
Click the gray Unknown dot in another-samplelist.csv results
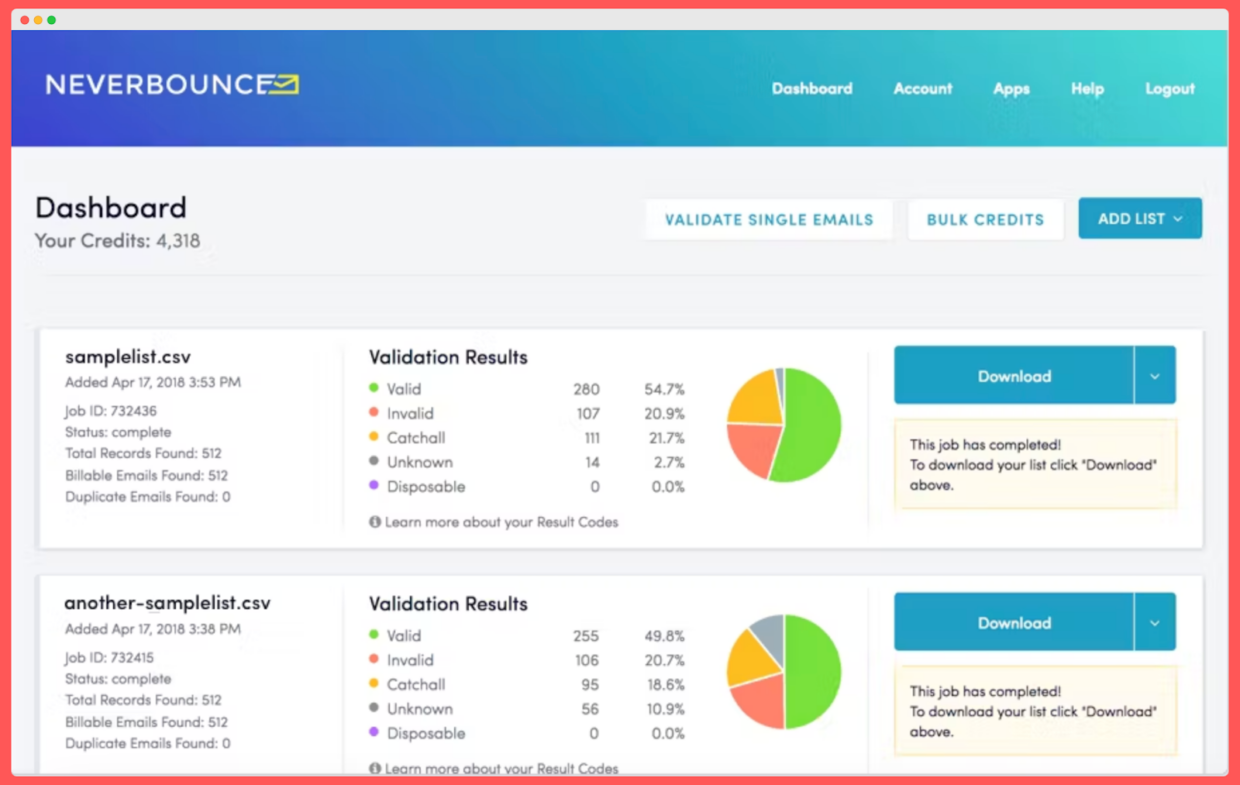[x=374, y=708]
